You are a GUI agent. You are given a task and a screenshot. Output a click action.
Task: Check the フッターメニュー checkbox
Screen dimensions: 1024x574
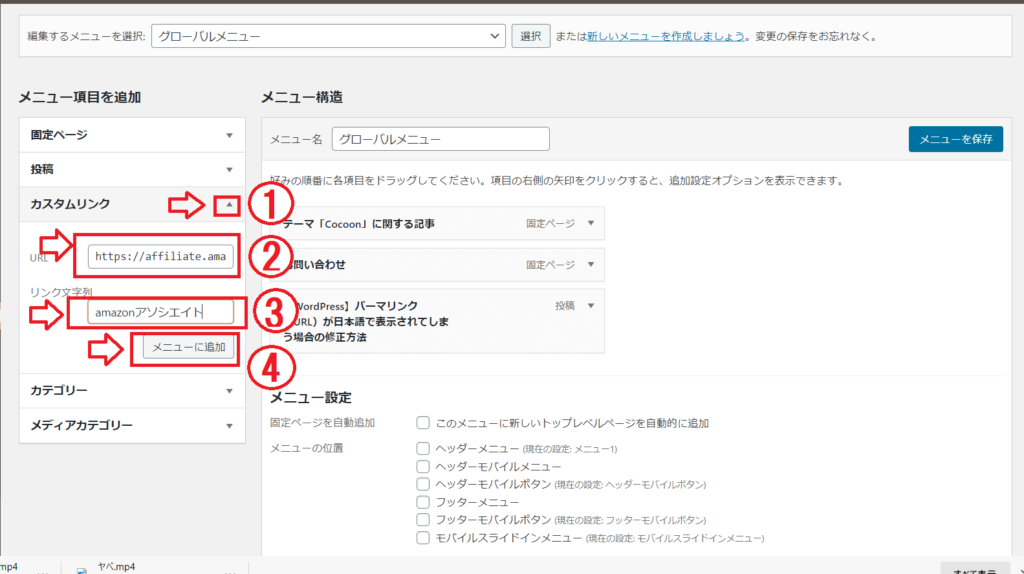[x=423, y=502]
